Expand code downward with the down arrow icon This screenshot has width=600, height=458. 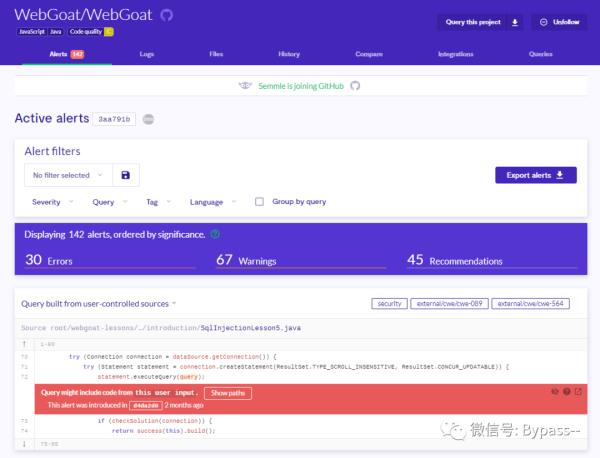coord(24,444)
